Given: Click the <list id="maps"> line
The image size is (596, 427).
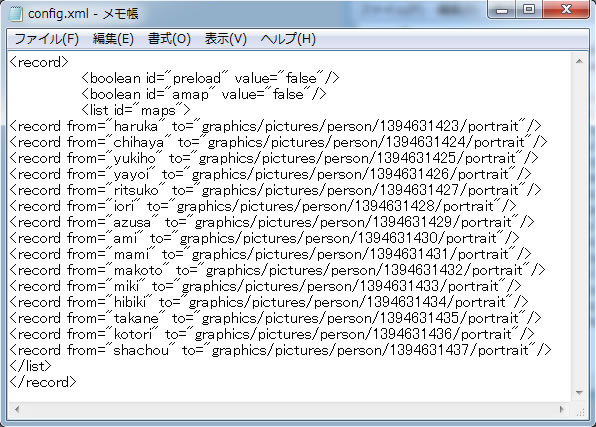Looking at the screenshot, I should point(136,110).
